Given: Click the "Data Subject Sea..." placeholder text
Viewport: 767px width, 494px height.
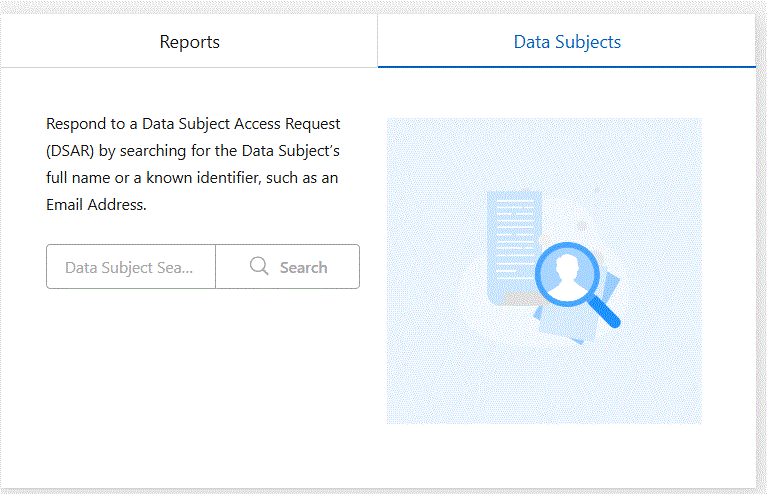Looking at the screenshot, I should [x=127, y=267].
